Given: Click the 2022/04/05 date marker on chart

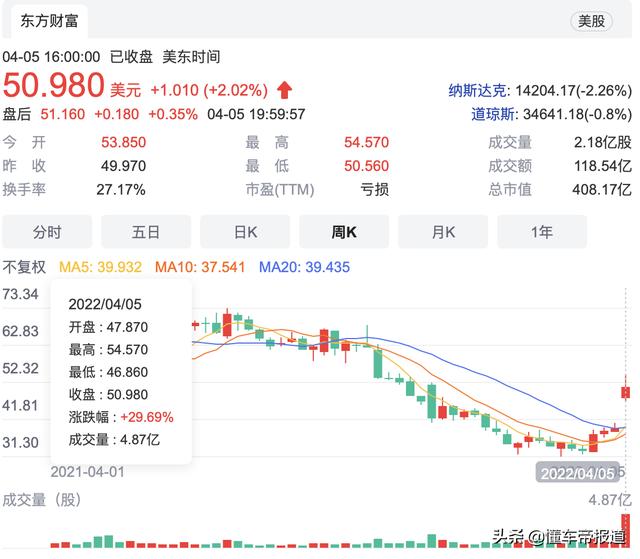Looking at the screenshot, I should pyautogui.click(x=577, y=473).
